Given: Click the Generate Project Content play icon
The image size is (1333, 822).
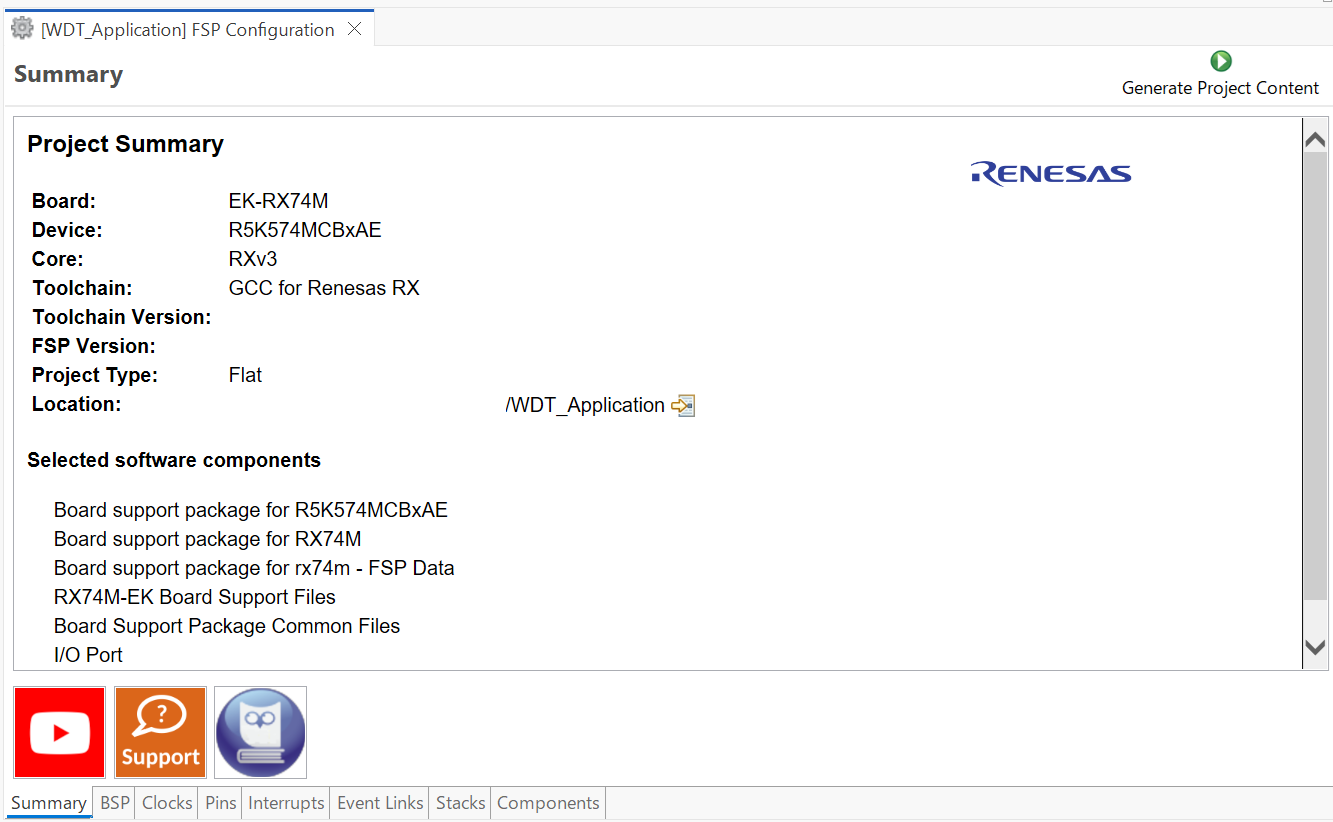Looking at the screenshot, I should 1220,61.
